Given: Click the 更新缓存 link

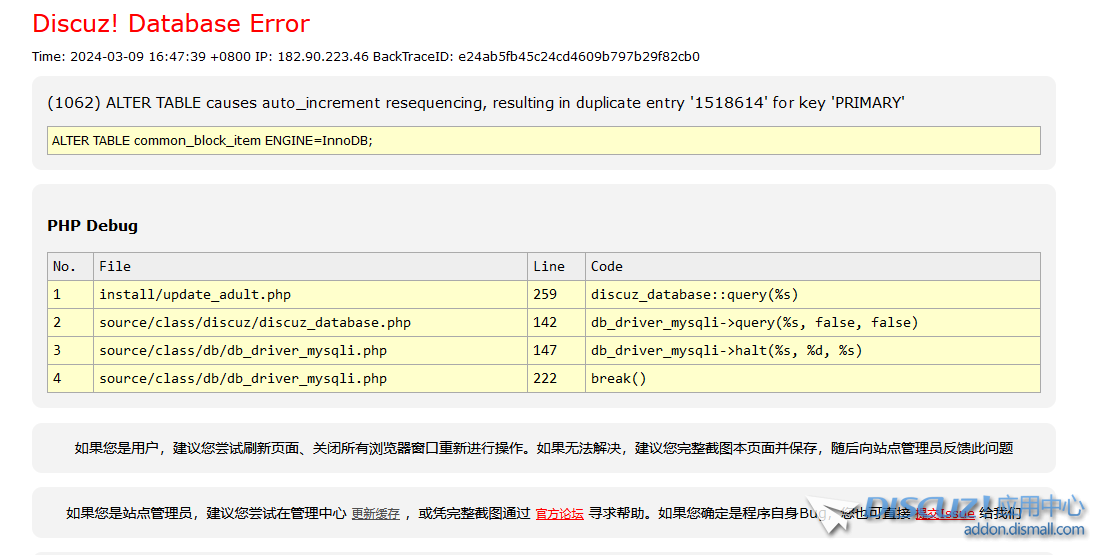Looking at the screenshot, I should [x=375, y=513].
